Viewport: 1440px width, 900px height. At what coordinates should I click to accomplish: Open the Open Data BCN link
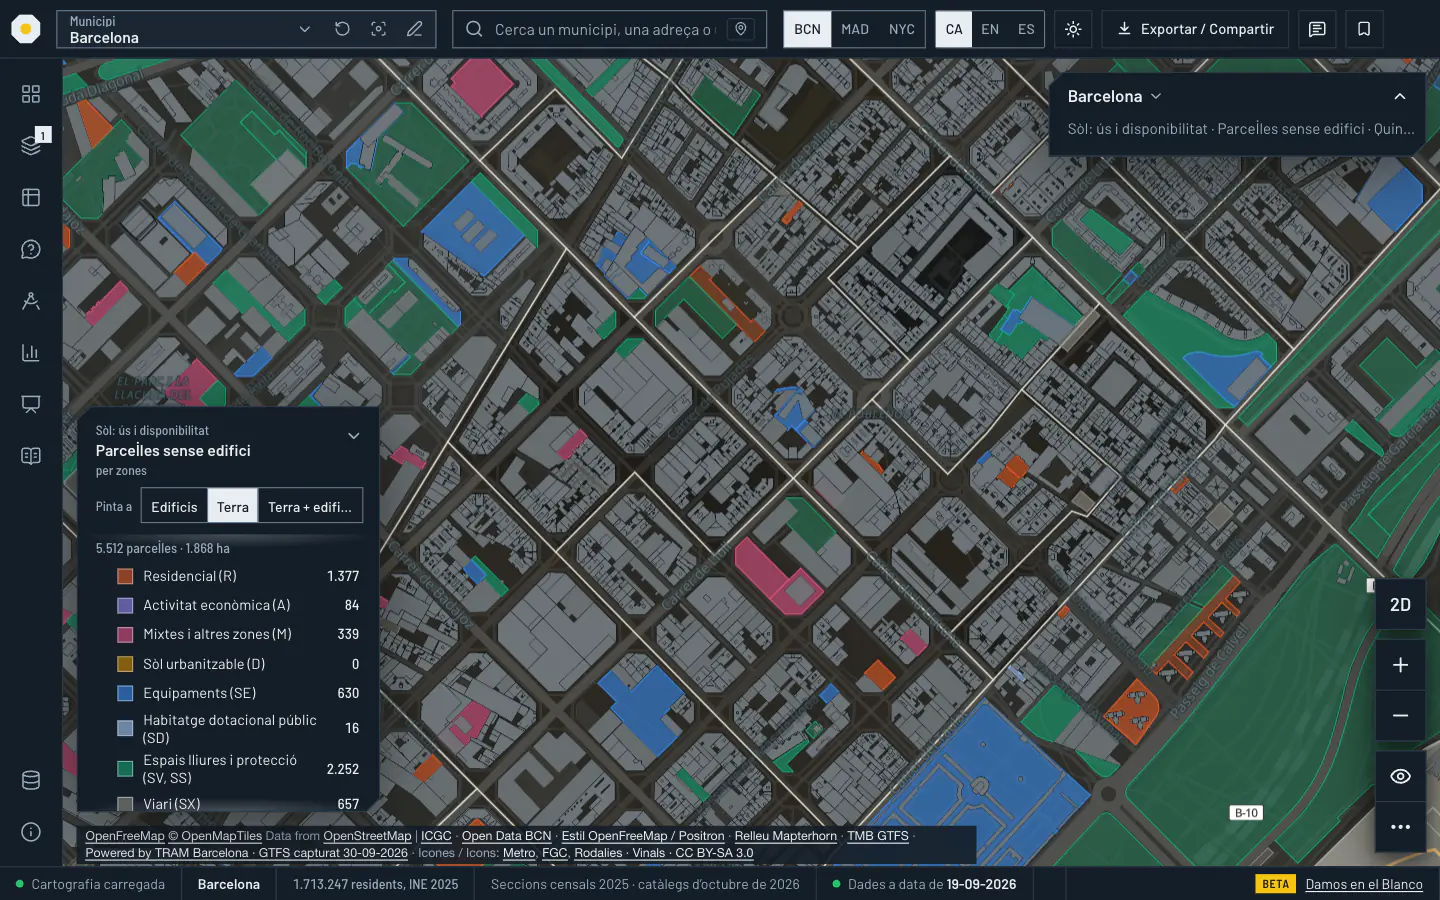coord(506,836)
